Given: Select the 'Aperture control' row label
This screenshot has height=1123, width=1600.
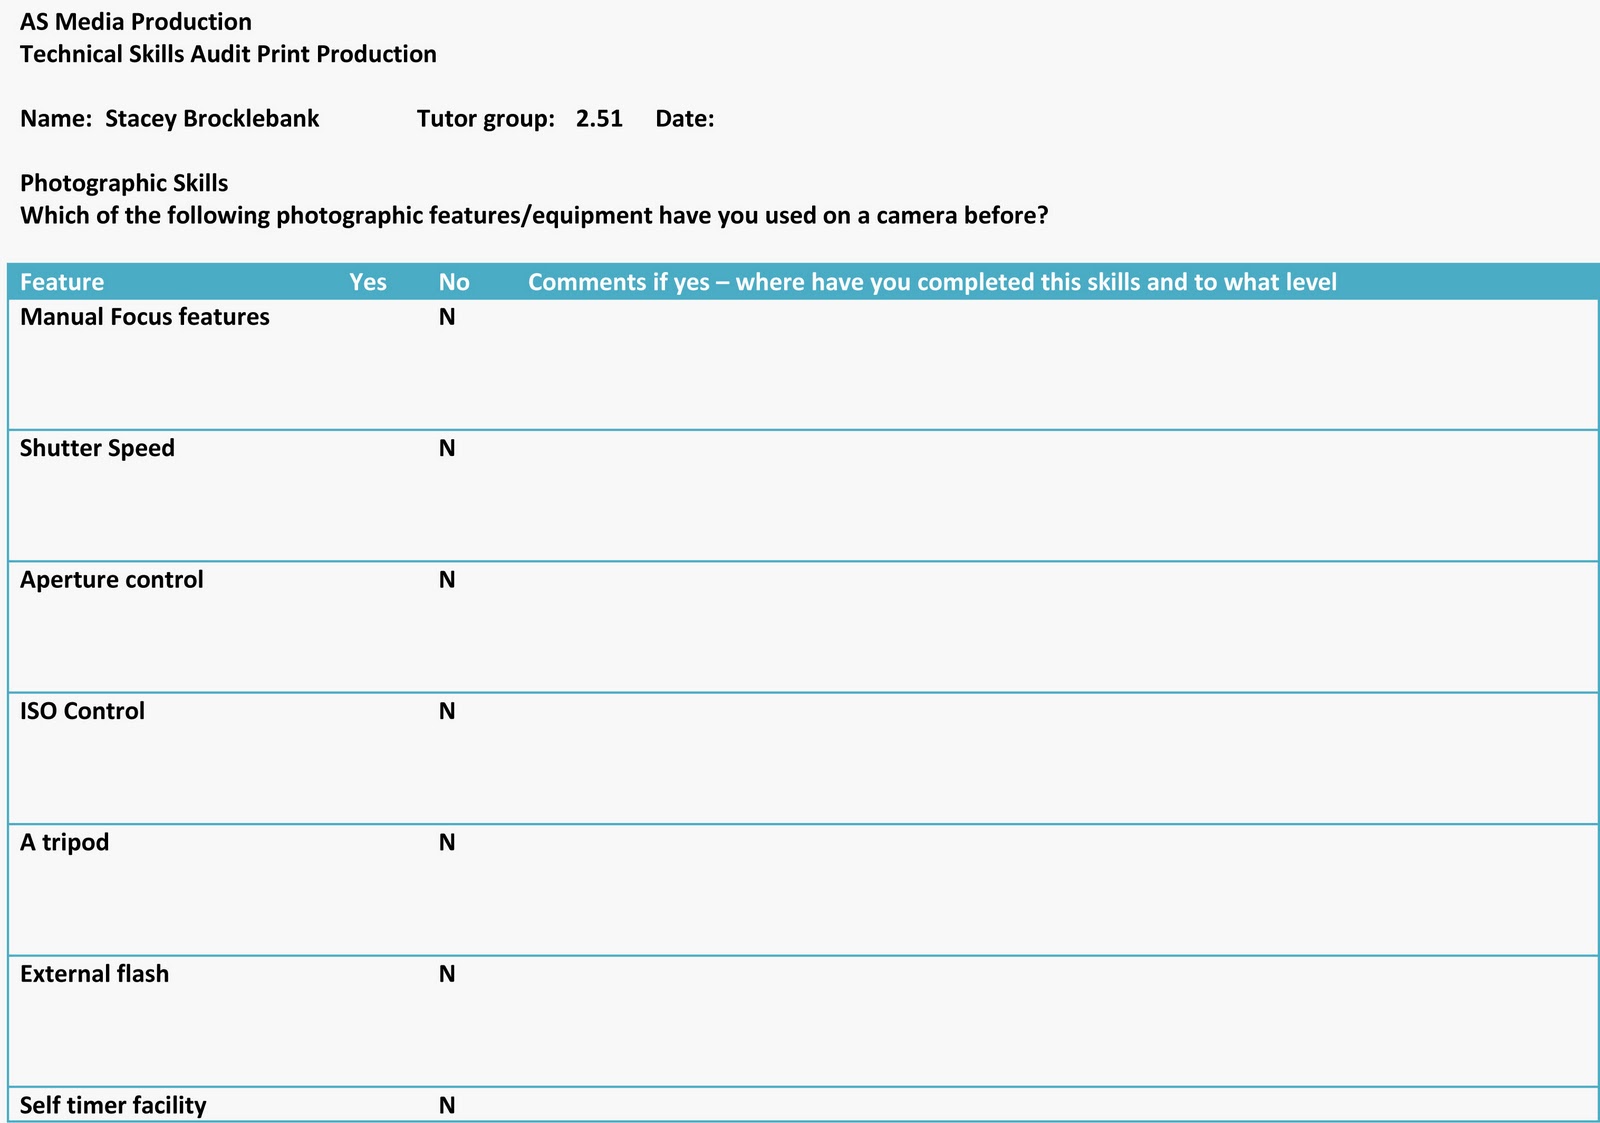Looking at the screenshot, I should point(112,580).
